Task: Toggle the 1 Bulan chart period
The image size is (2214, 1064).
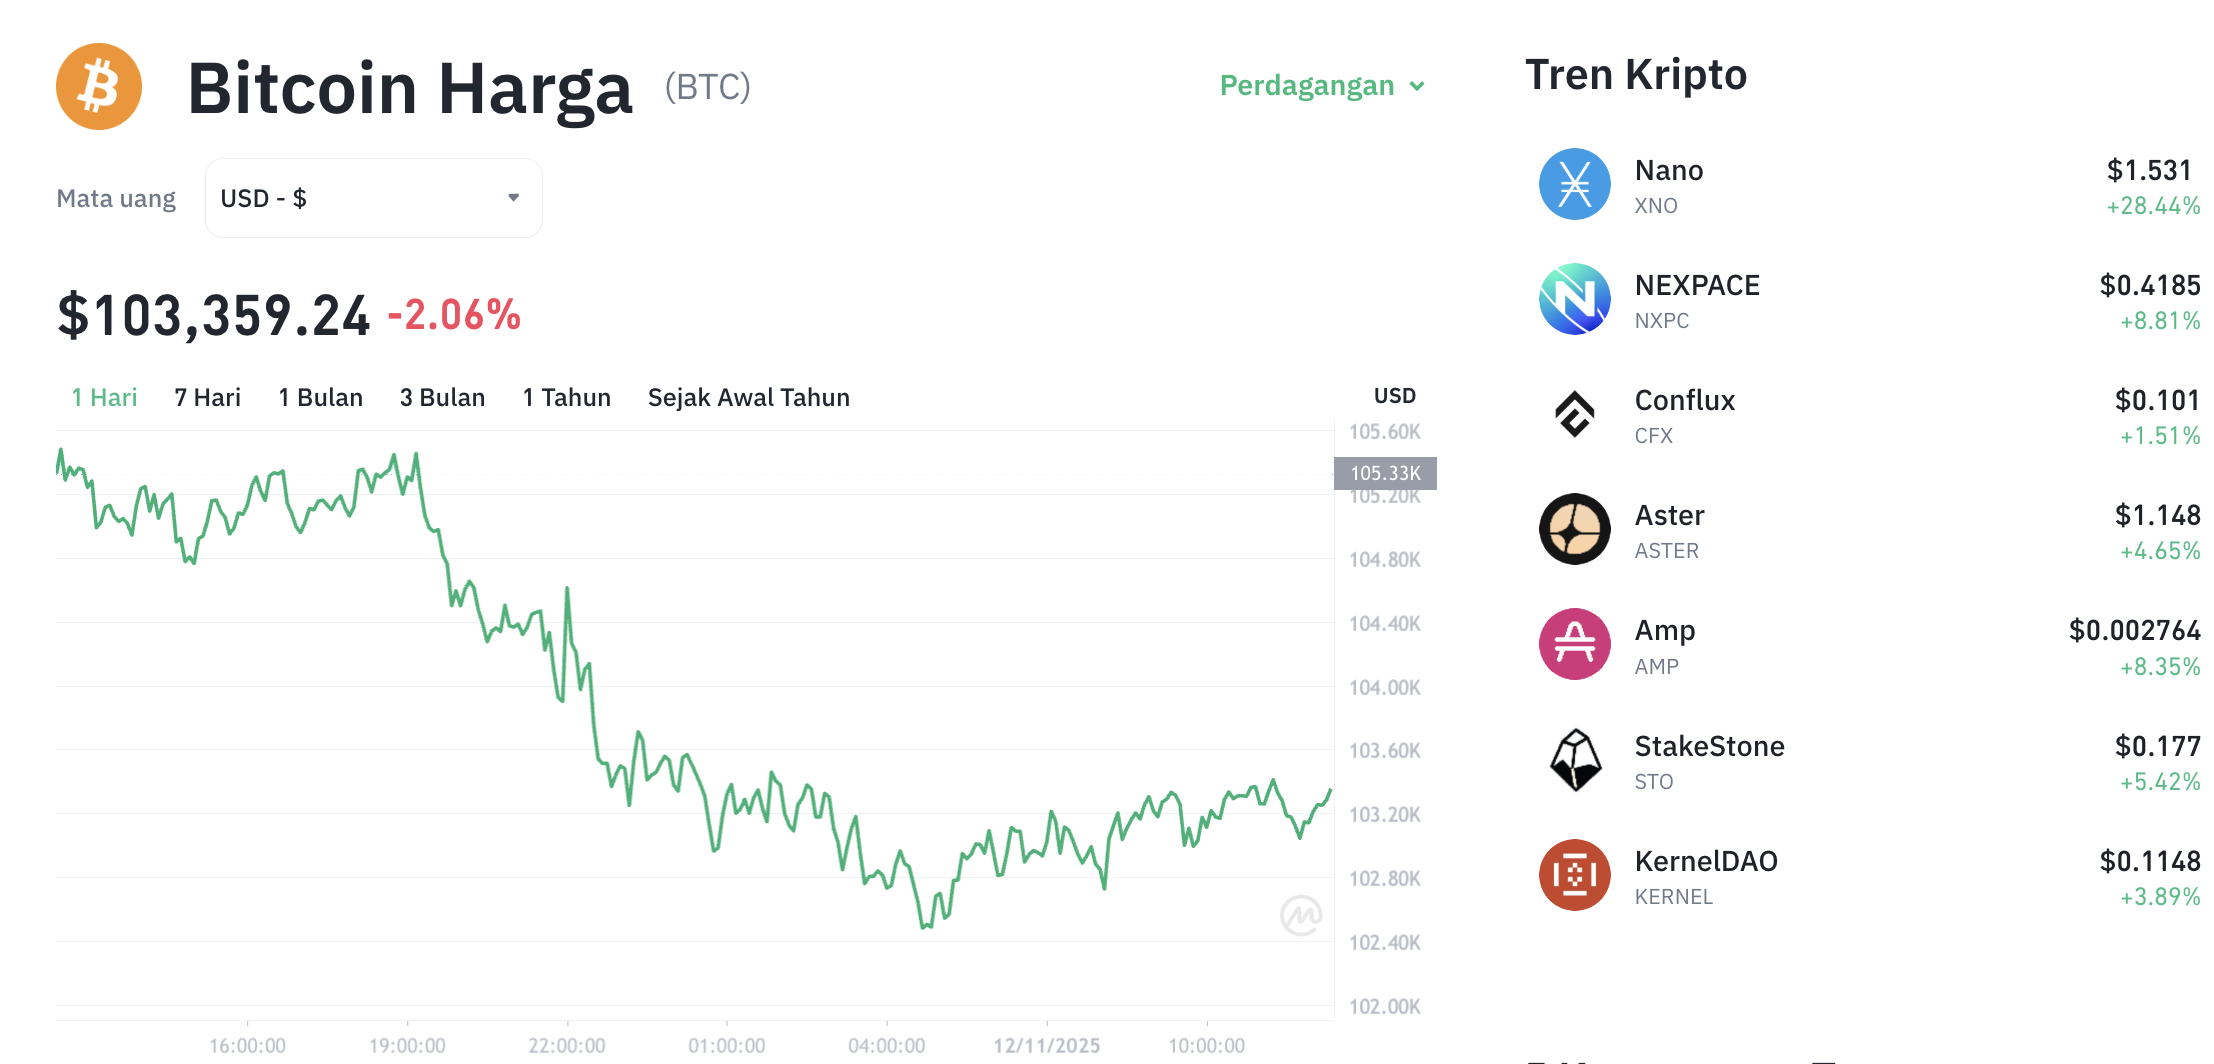Action: [x=320, y=397]
